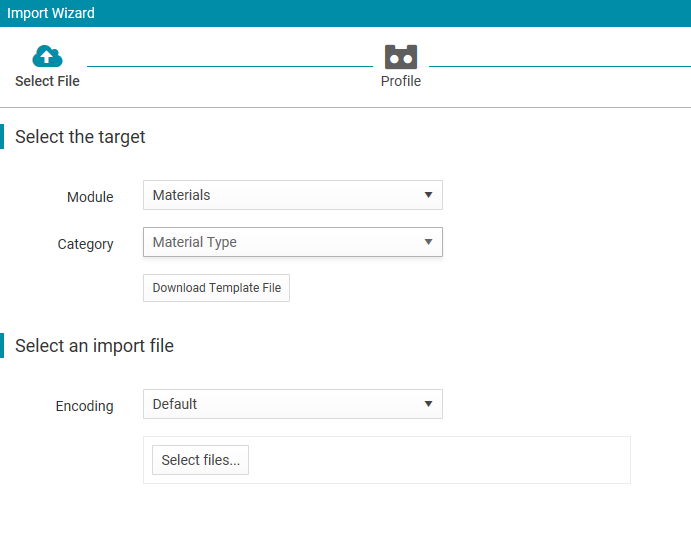Open the Encoding dropdown showing Default
This screenshot has height=547, width=691.
click(293, 404)
